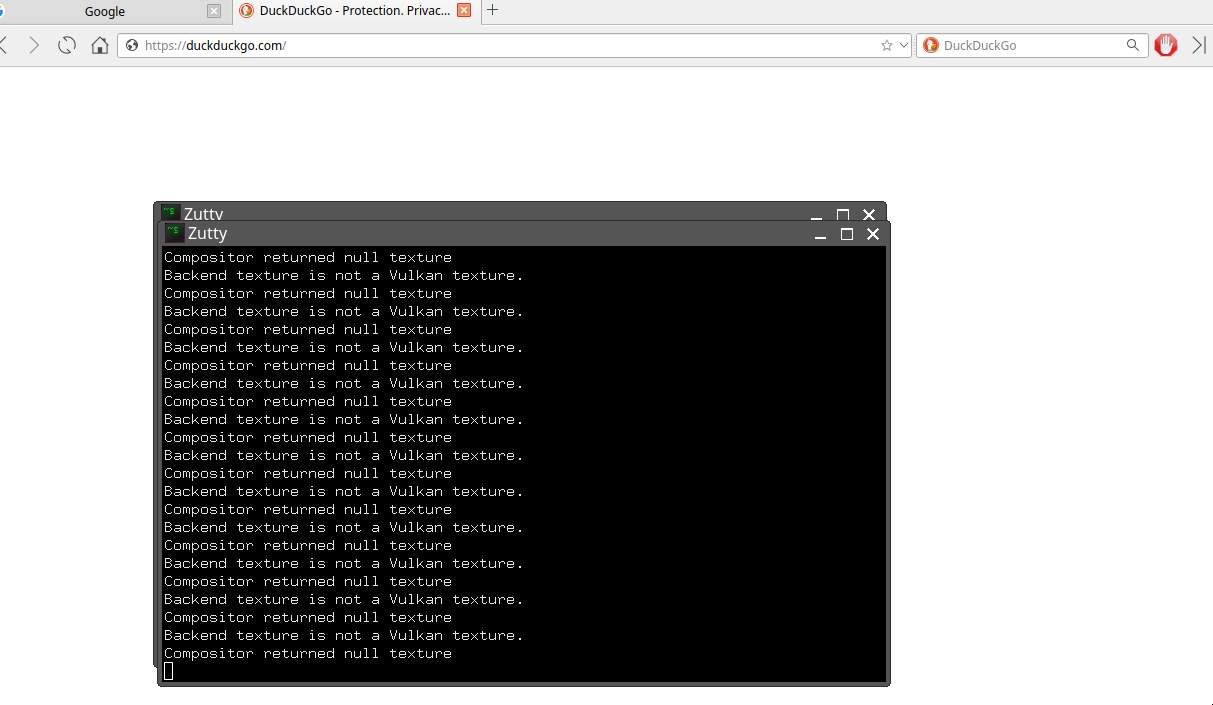Close the DuckDuckGo tab
The height and width of the screenshot is (705, 1213).
(463, 11)
